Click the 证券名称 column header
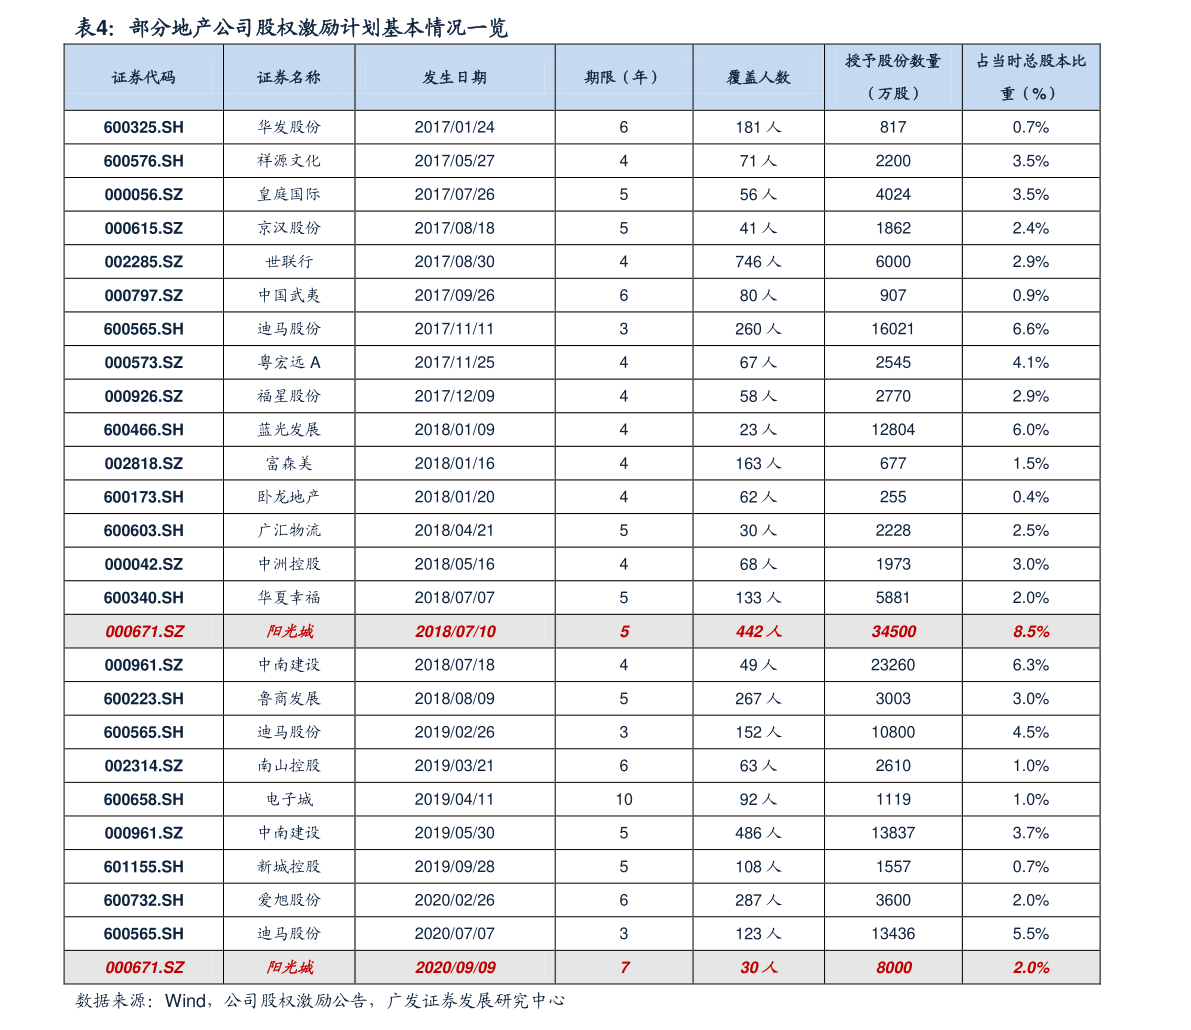 289,77
